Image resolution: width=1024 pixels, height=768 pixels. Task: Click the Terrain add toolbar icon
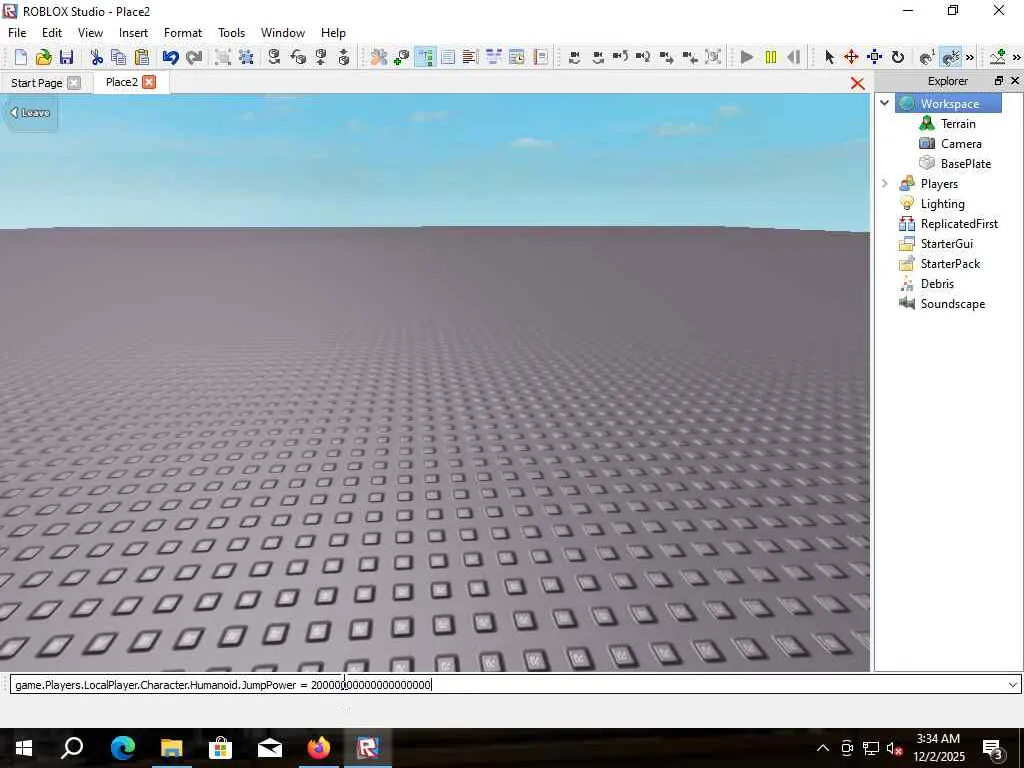[x=998, y=57]
